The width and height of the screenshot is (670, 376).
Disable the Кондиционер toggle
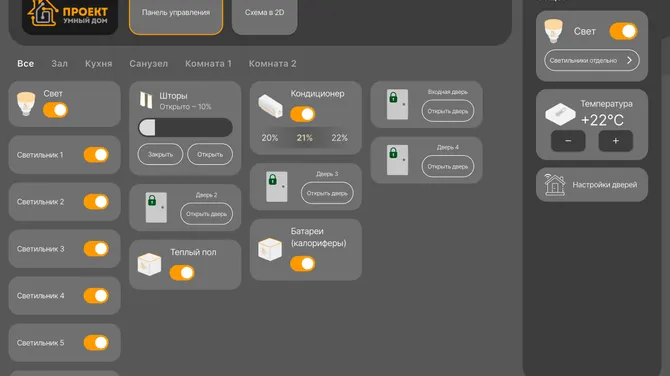point(303,114)
